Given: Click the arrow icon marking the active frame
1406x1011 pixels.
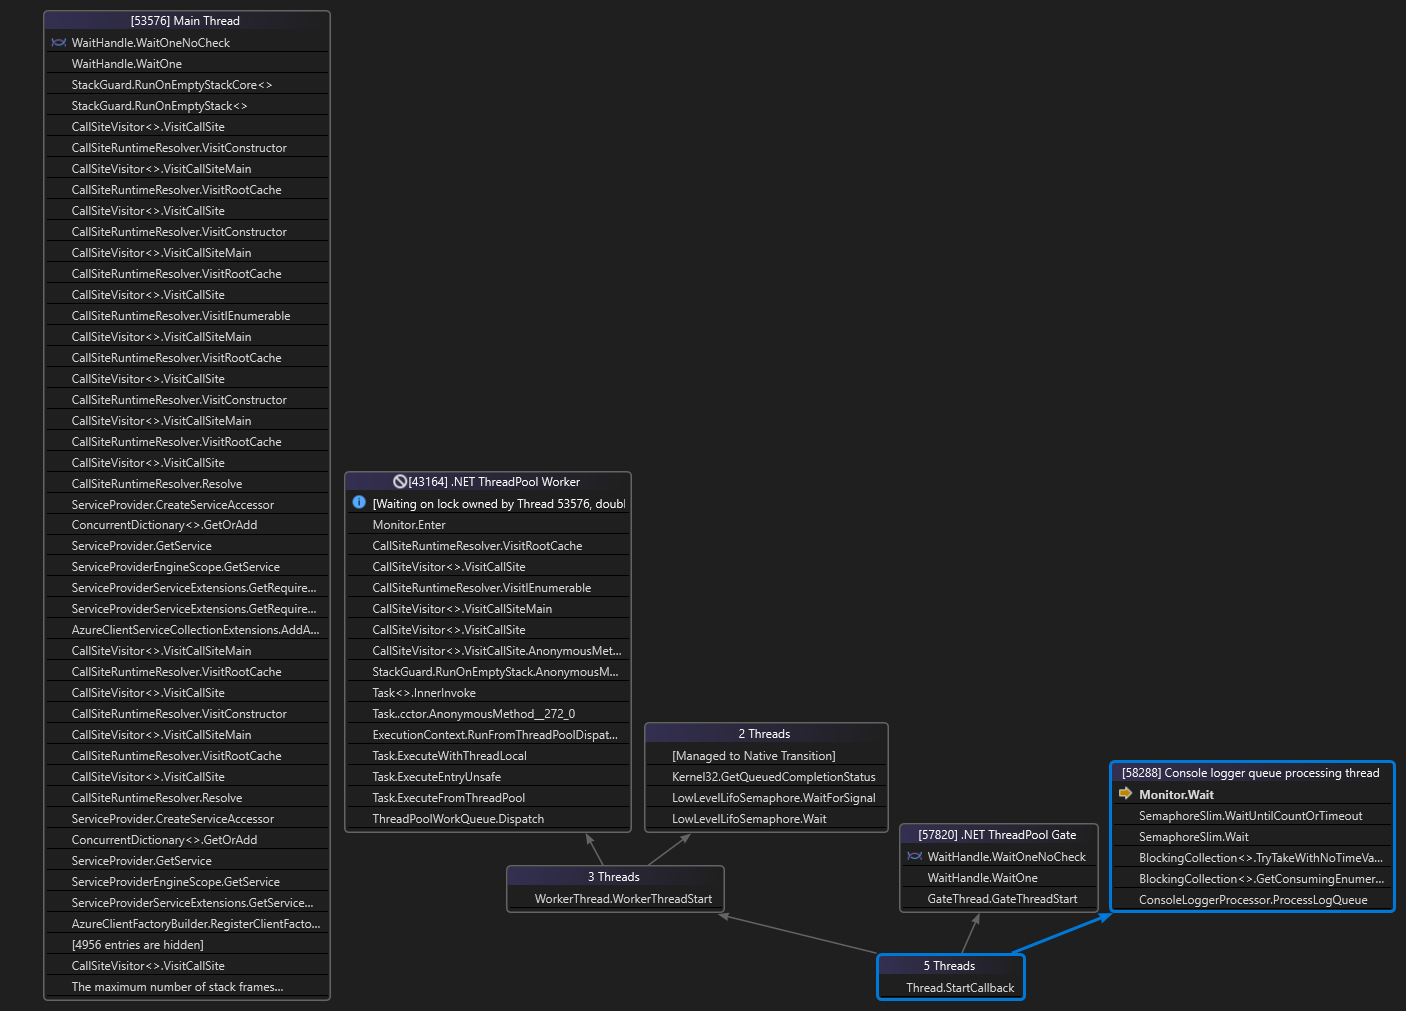Looking at the screenshot, I should click(x=1124, y=794).
